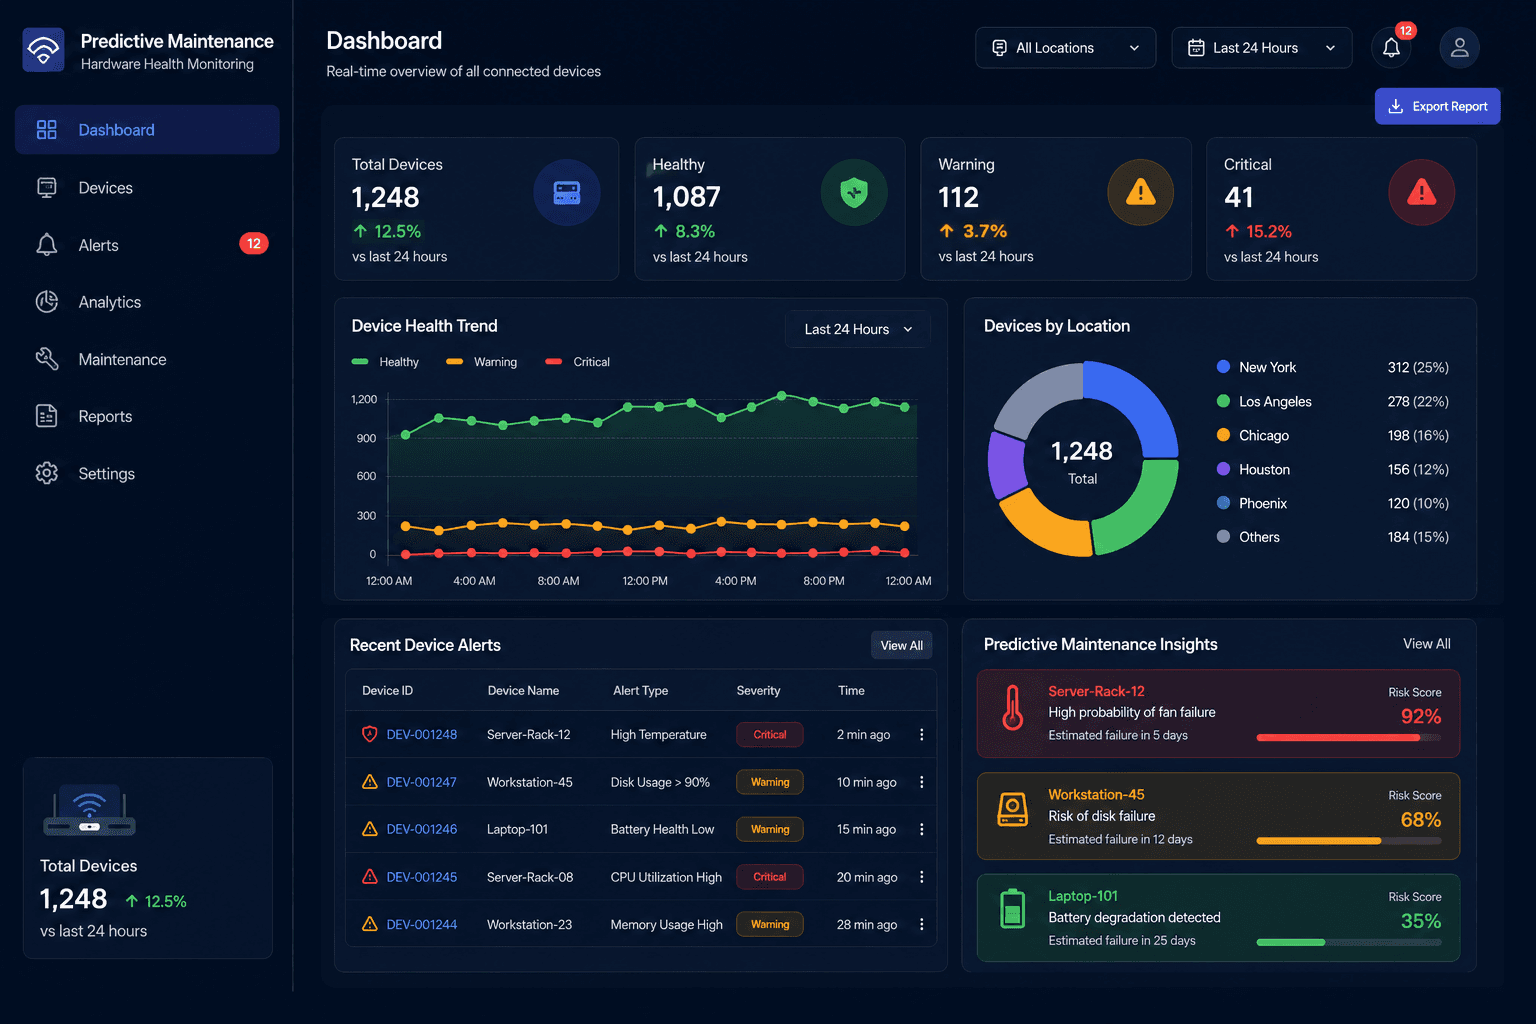Open the user profile avatar icon
Screen dimensions: 1536x1024
point(1459,48)
